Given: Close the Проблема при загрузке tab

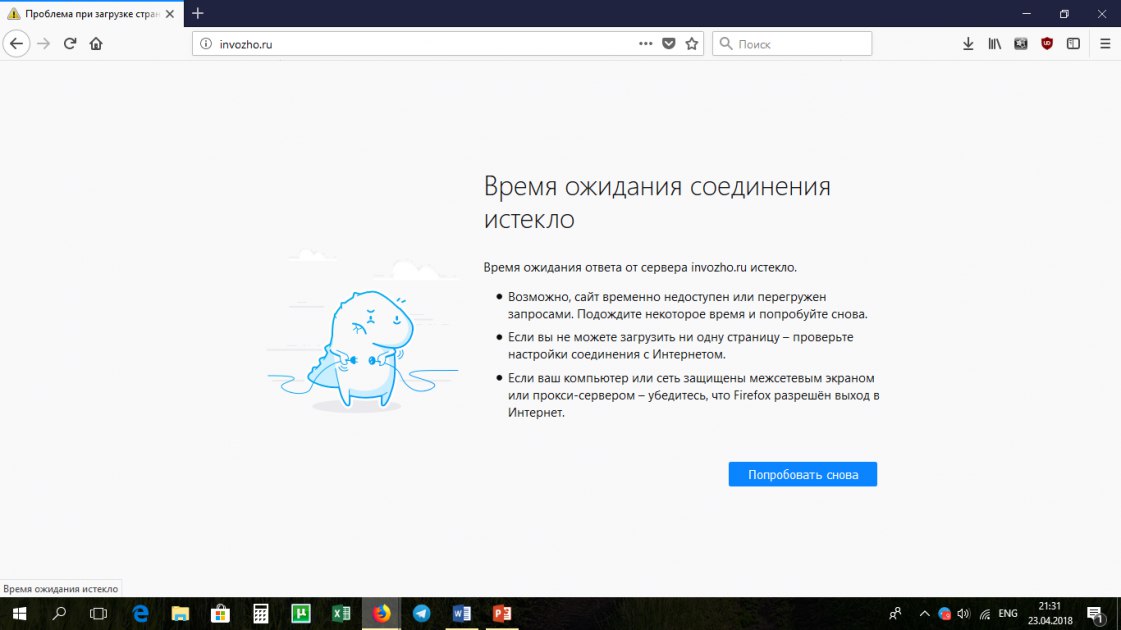Looking at the screenshot, I should point(169,14).
